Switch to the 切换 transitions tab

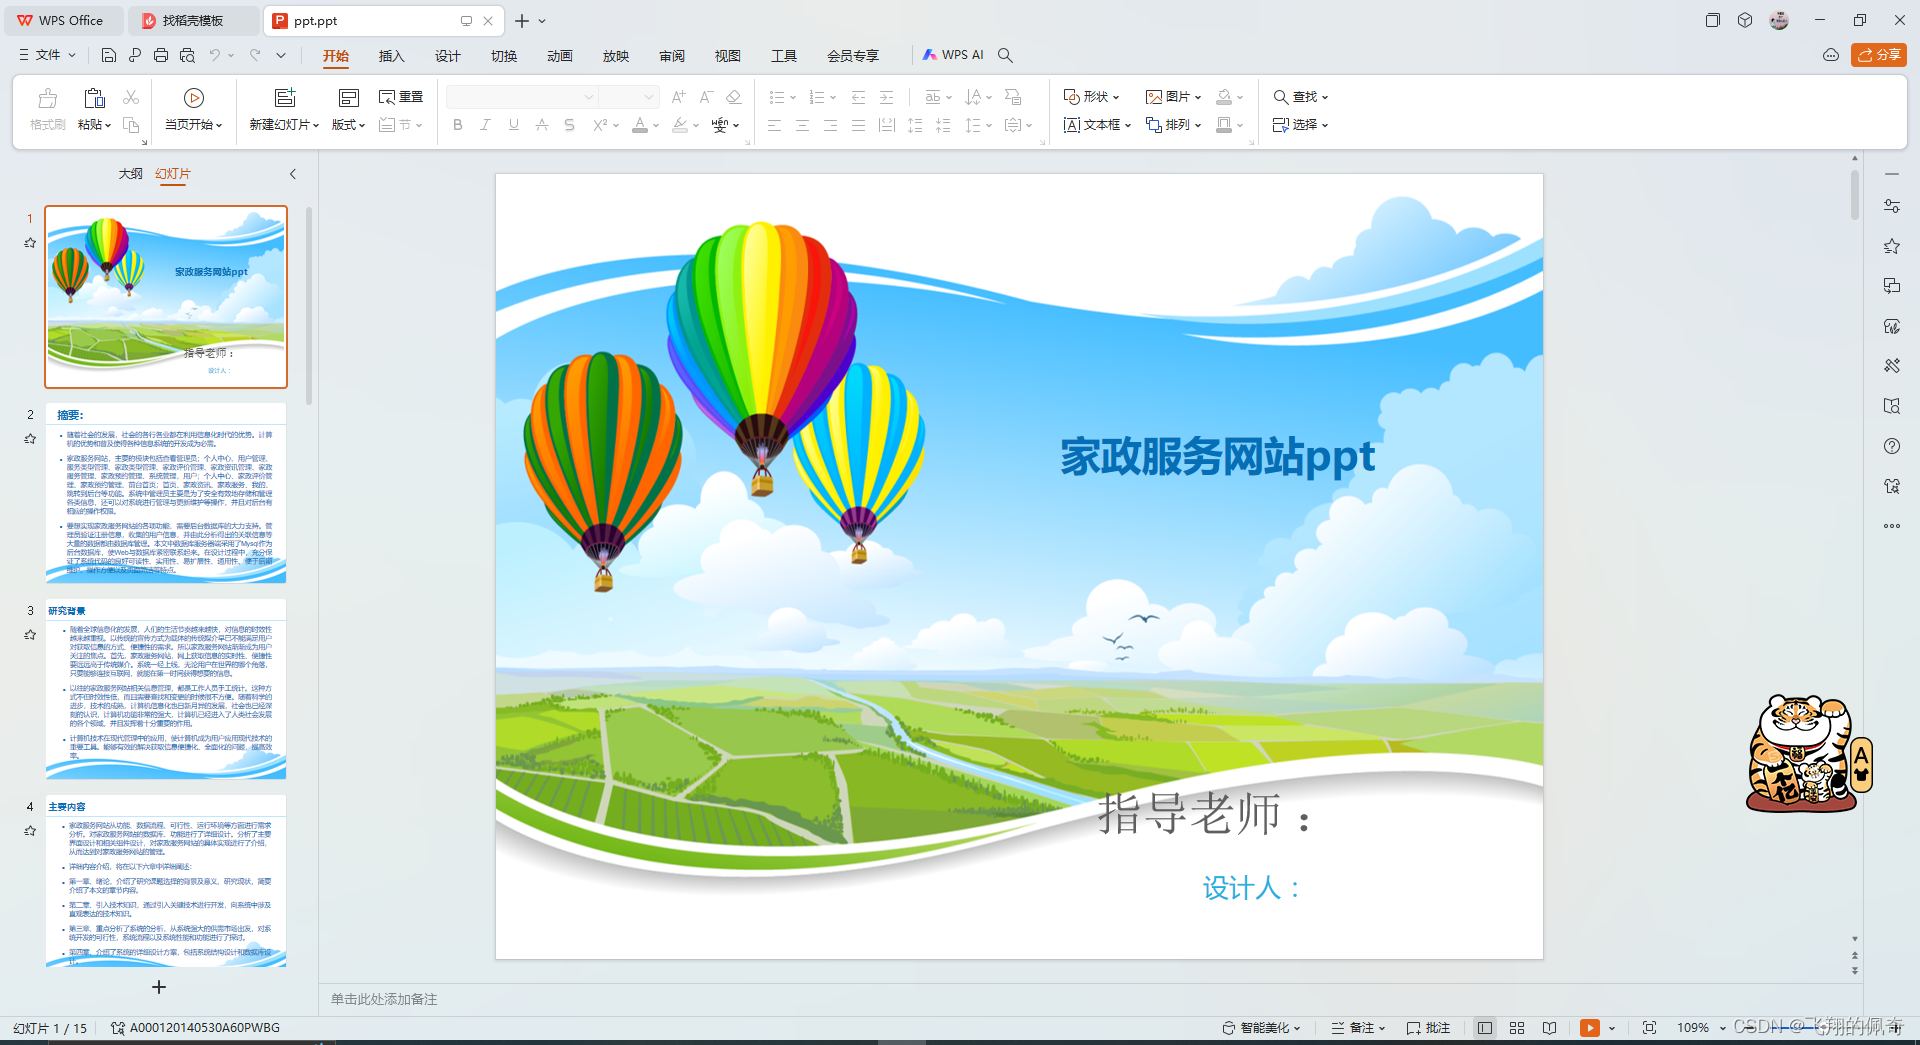click(504, 56)
